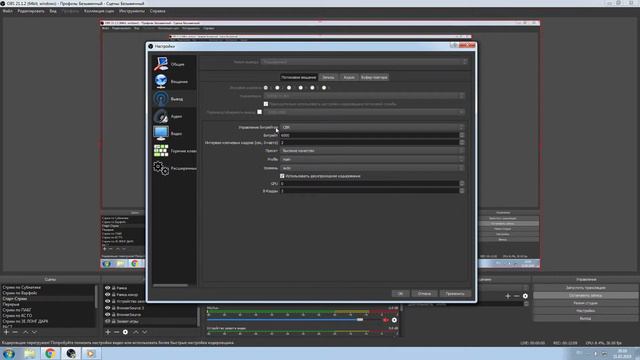This screenshot has height=360, width=640.
Task: Move the selected source down
Action: click(x=144, y=332)
